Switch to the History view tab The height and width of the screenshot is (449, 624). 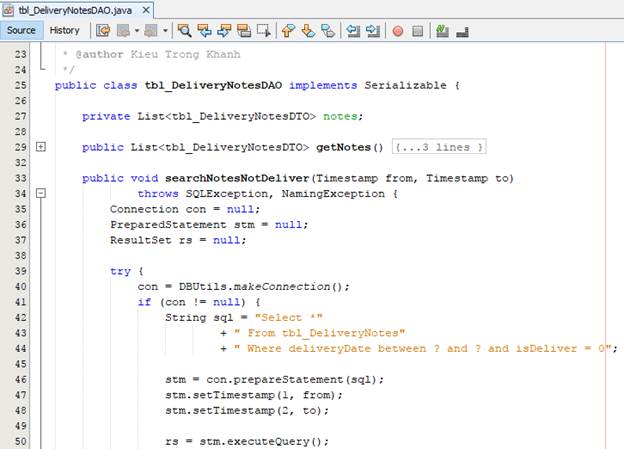coord(64,31)
